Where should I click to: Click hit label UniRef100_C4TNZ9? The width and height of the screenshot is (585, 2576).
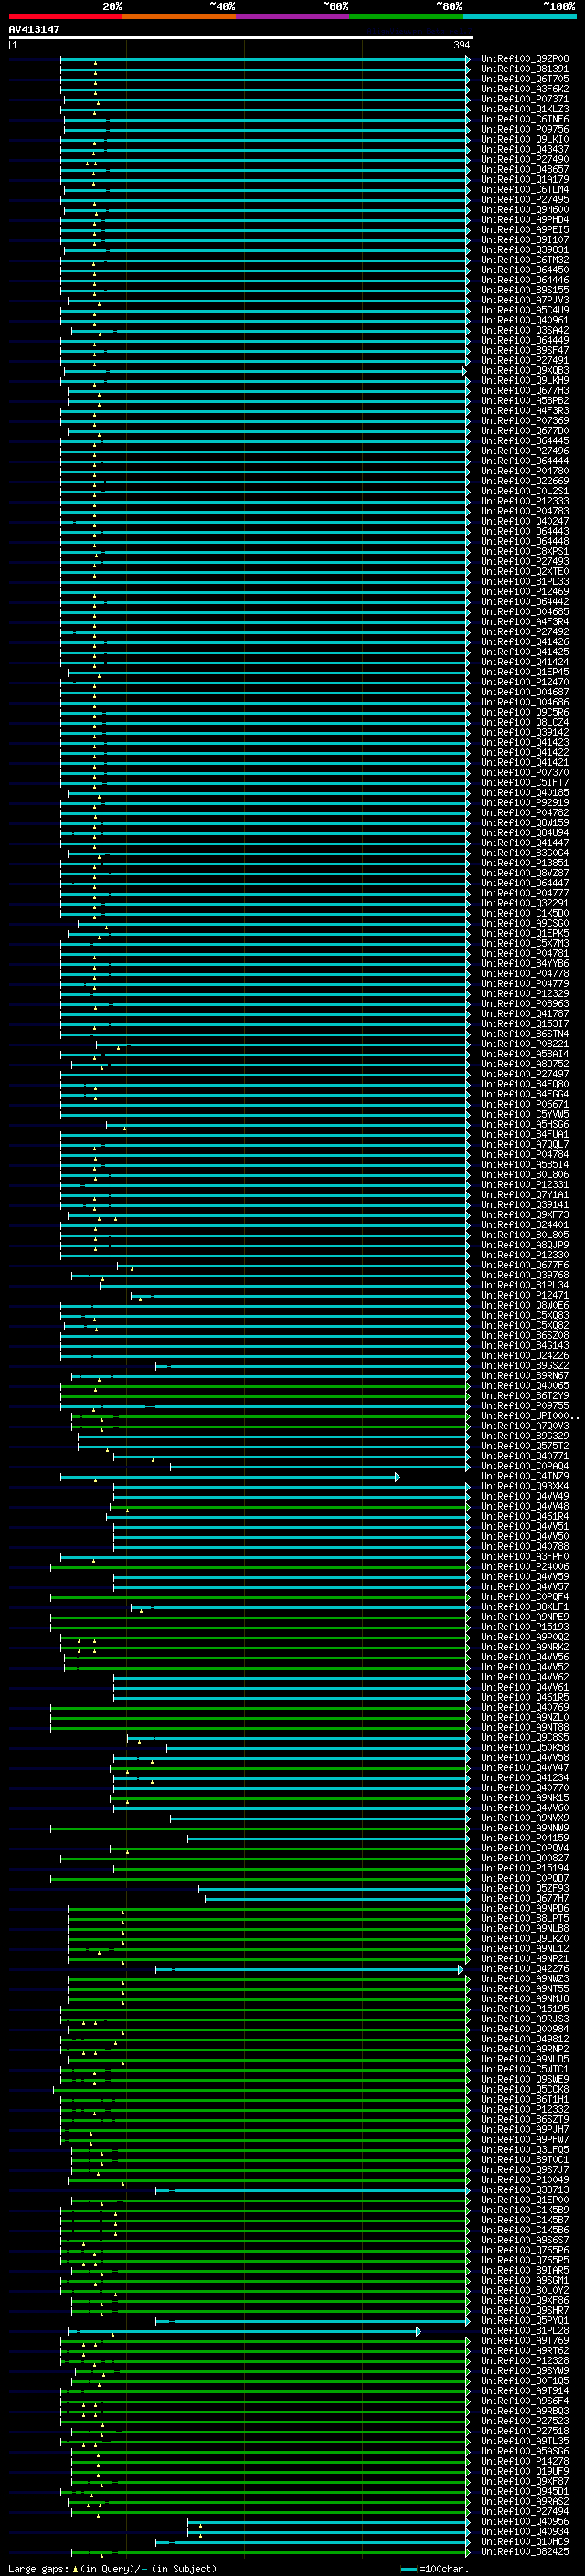coord(524,1476)
